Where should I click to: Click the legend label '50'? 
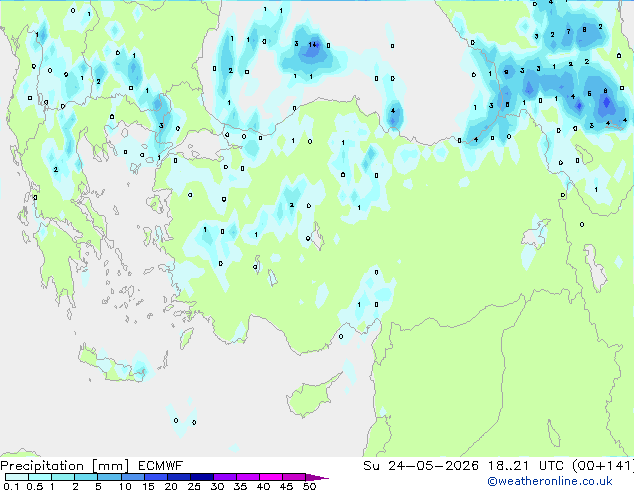[309, 486]
